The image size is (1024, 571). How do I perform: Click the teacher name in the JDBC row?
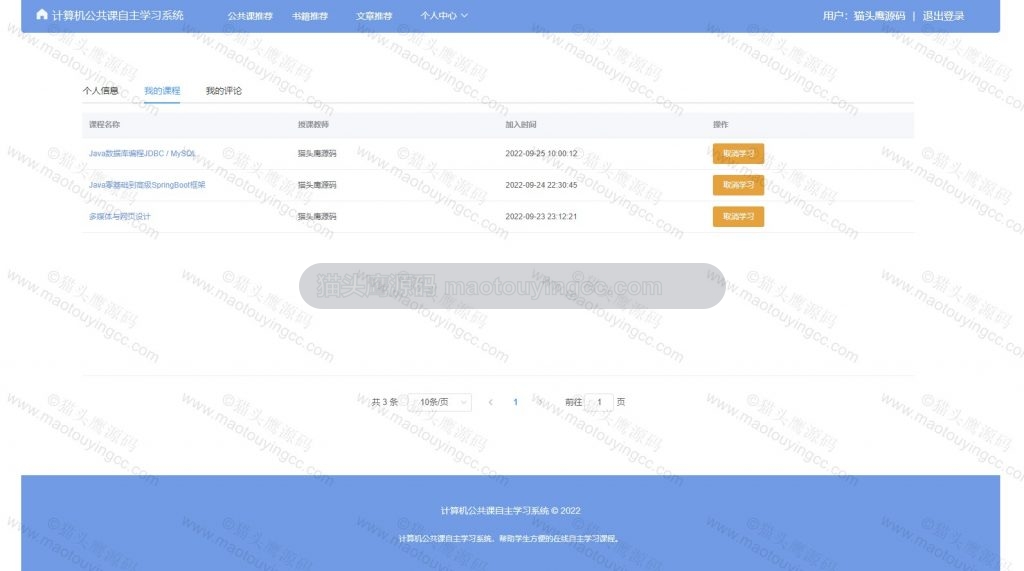coord(317,154)
